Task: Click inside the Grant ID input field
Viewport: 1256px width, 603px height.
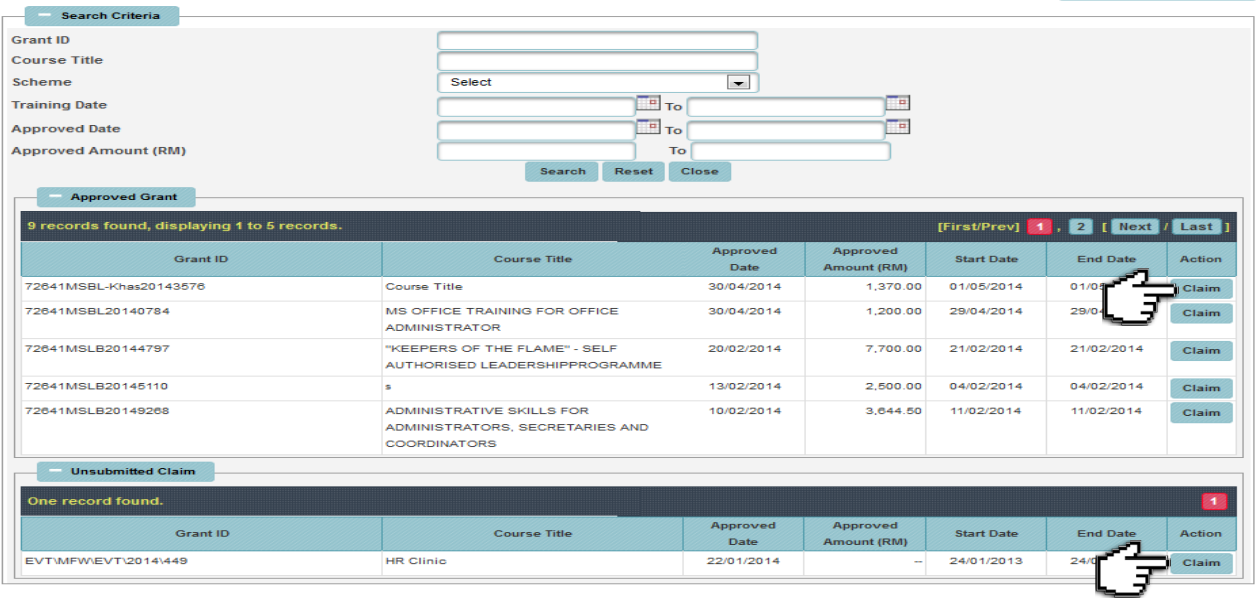Action: 597,39
